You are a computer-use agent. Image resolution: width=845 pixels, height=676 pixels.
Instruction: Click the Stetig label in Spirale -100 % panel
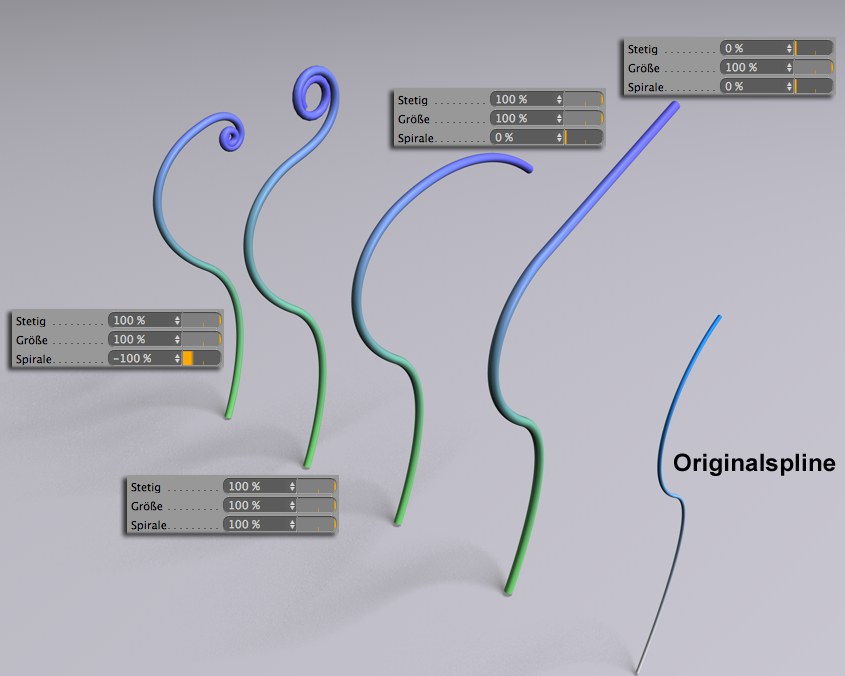(x=31, y=321)
